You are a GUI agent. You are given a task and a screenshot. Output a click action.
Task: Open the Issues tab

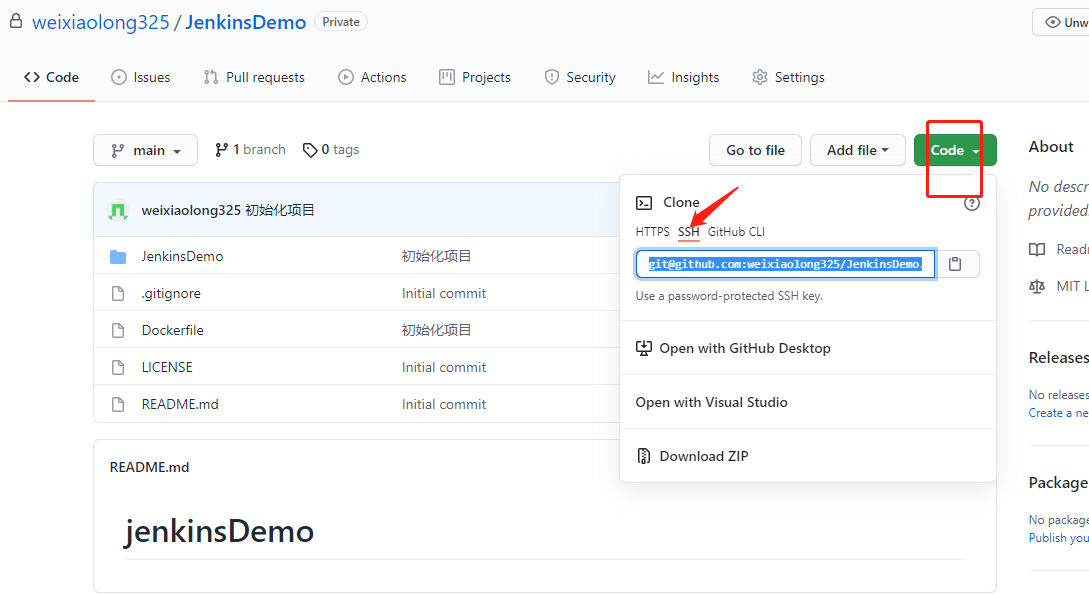click(140, 77)
